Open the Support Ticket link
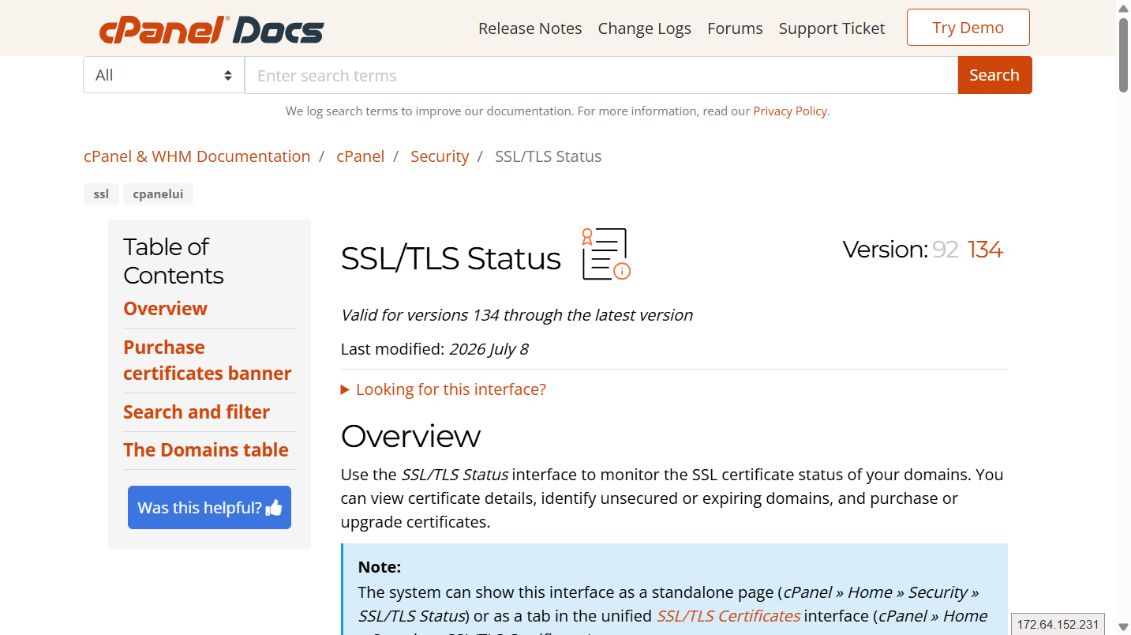 (x=831, y=28)
